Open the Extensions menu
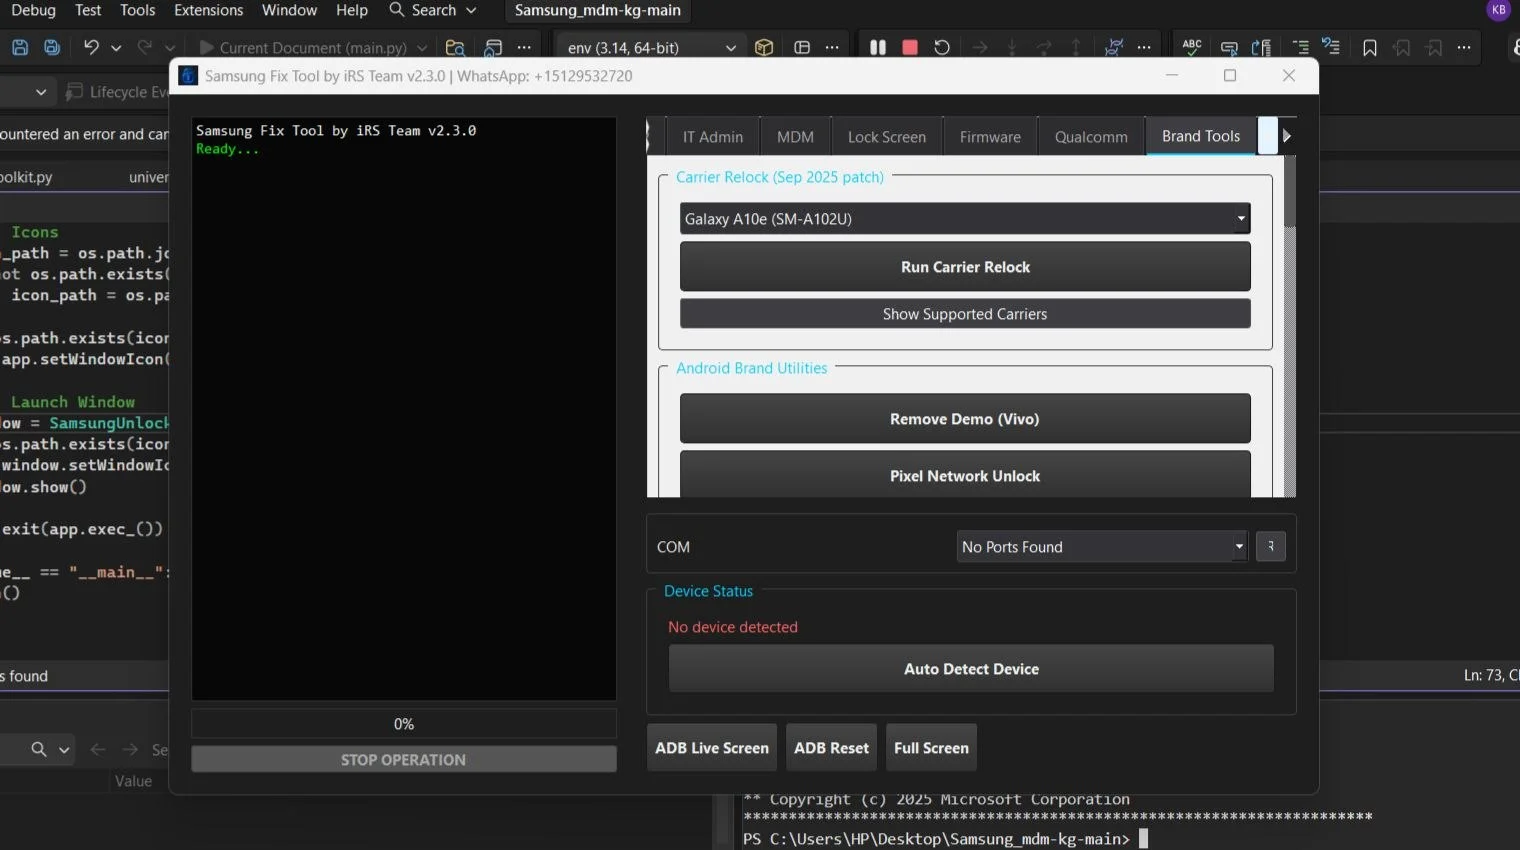This screenshot has height=850, width=1520. pos(208,10)
